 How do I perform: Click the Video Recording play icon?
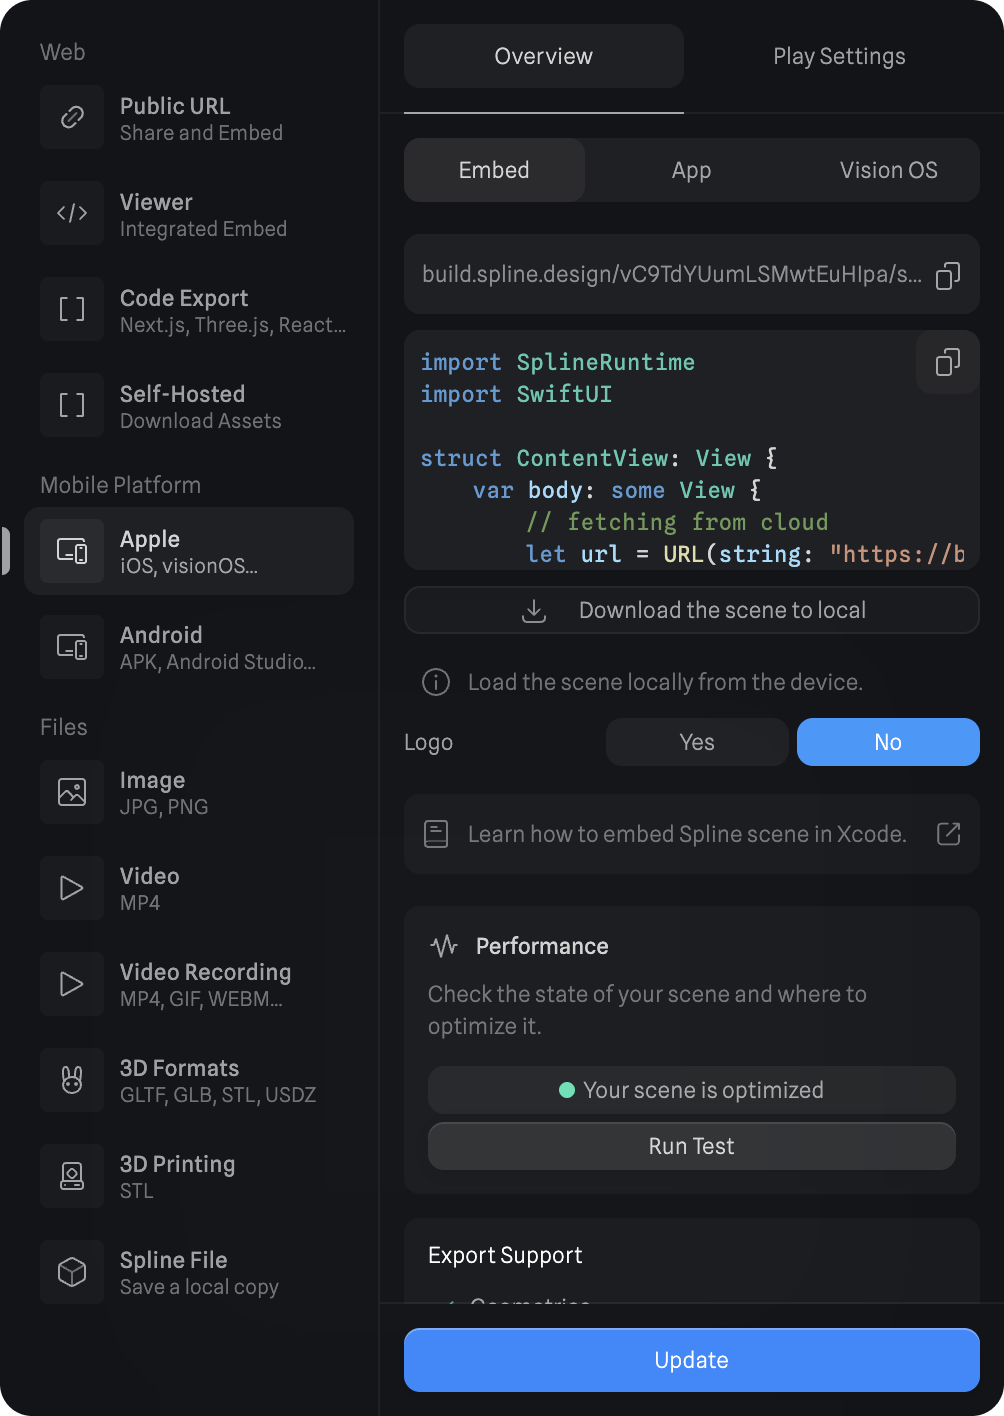click(72, 984)
